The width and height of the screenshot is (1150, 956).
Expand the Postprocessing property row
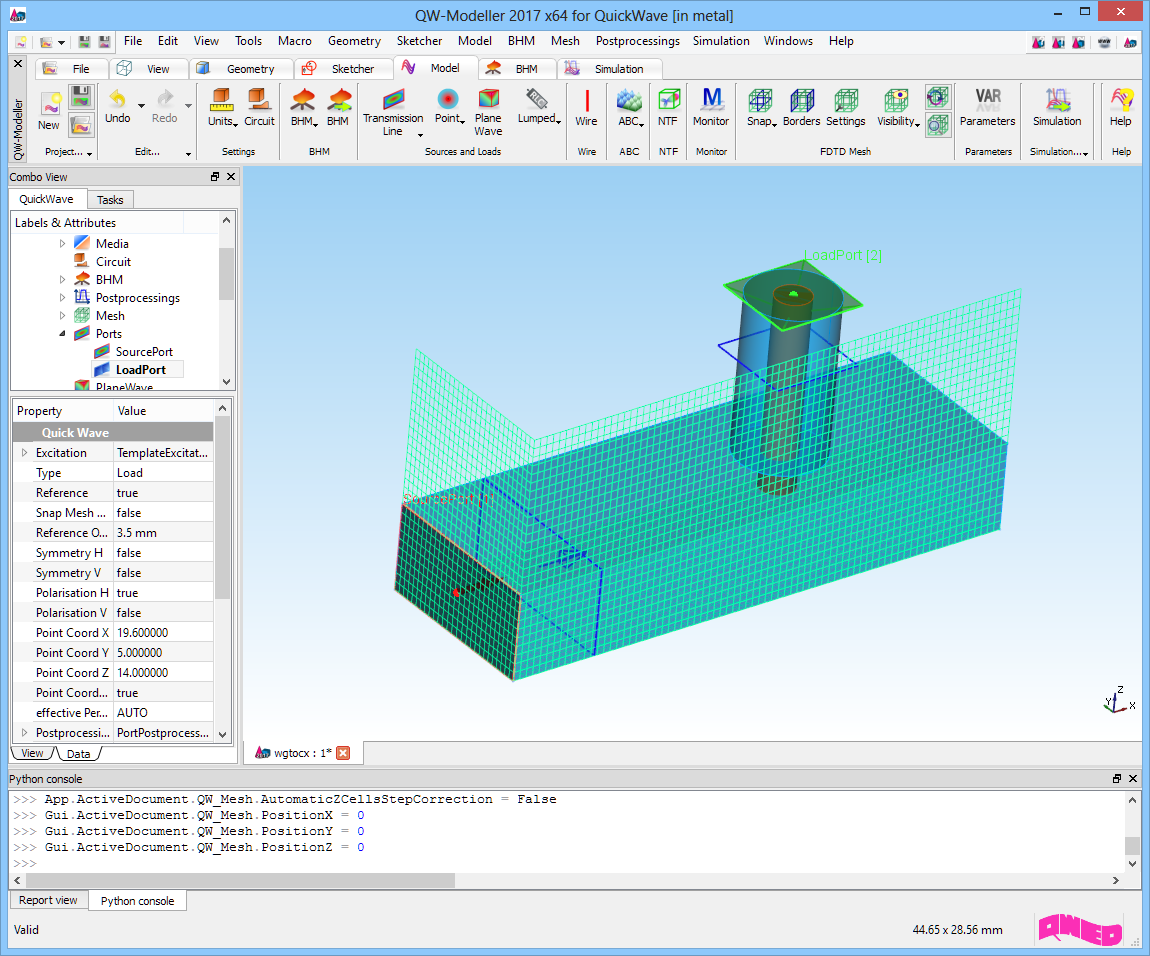[x=24, y=732]
